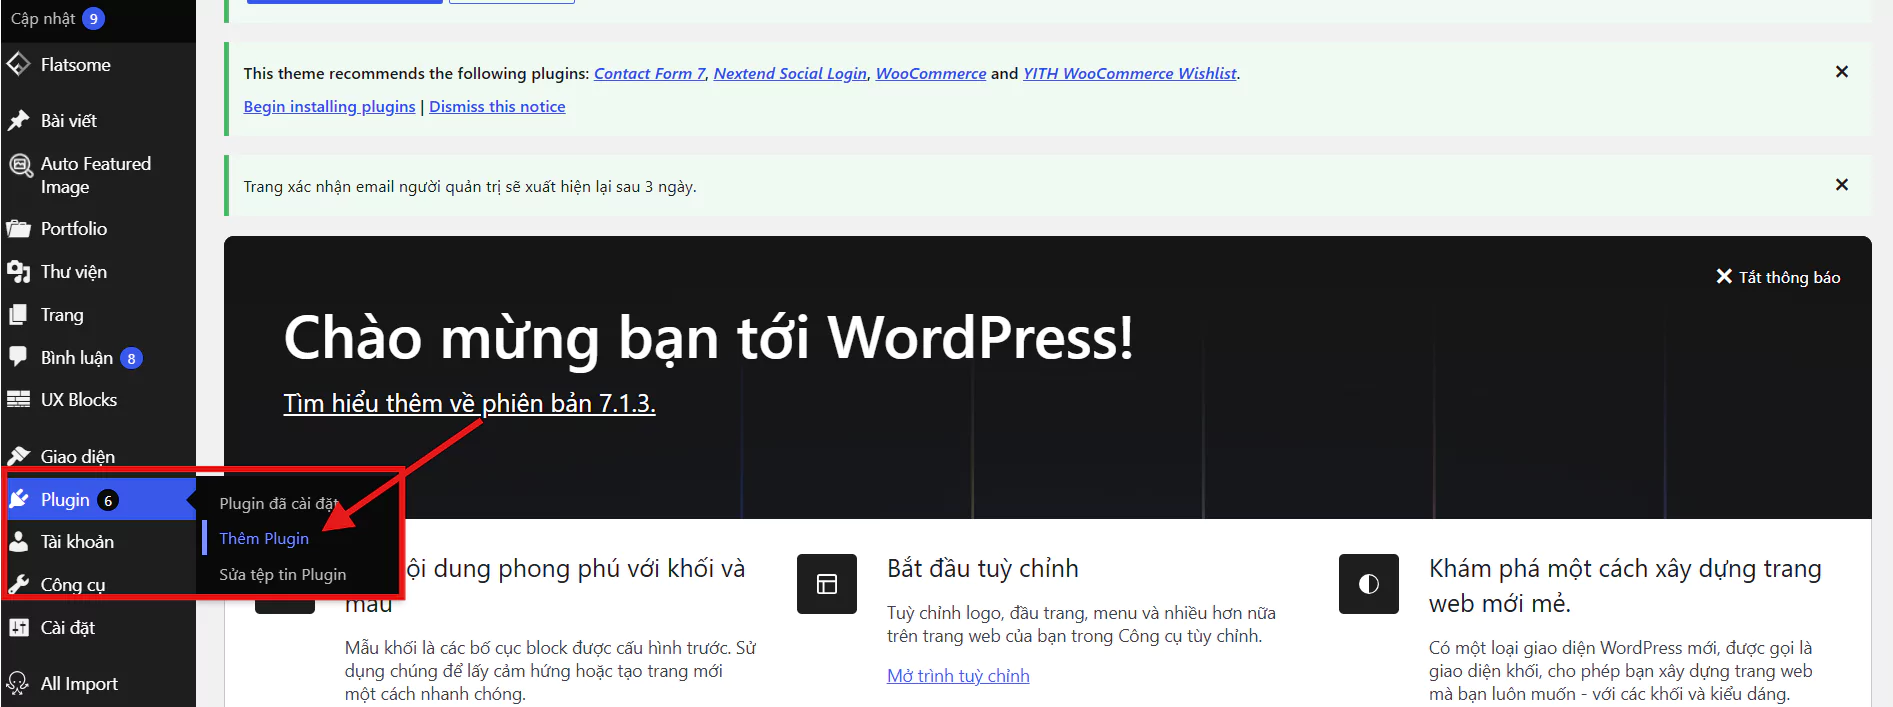The image size is (1893, 707).
Task: Click the Công cụ wrench icon
Action: 18,584
